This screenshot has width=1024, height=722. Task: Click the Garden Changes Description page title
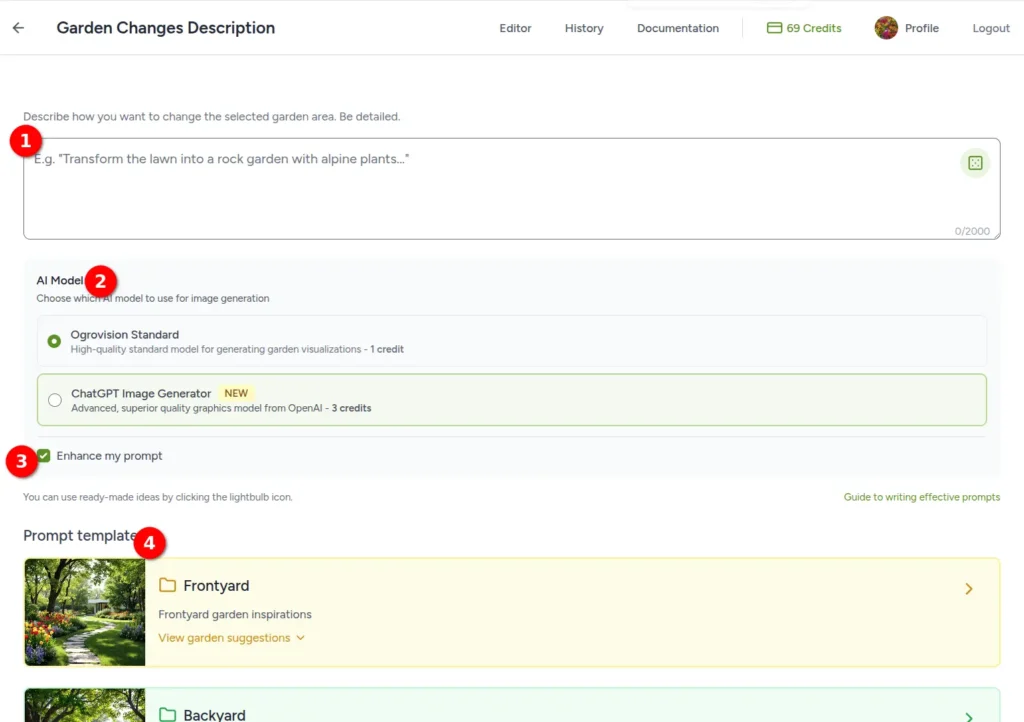[166, 27]
